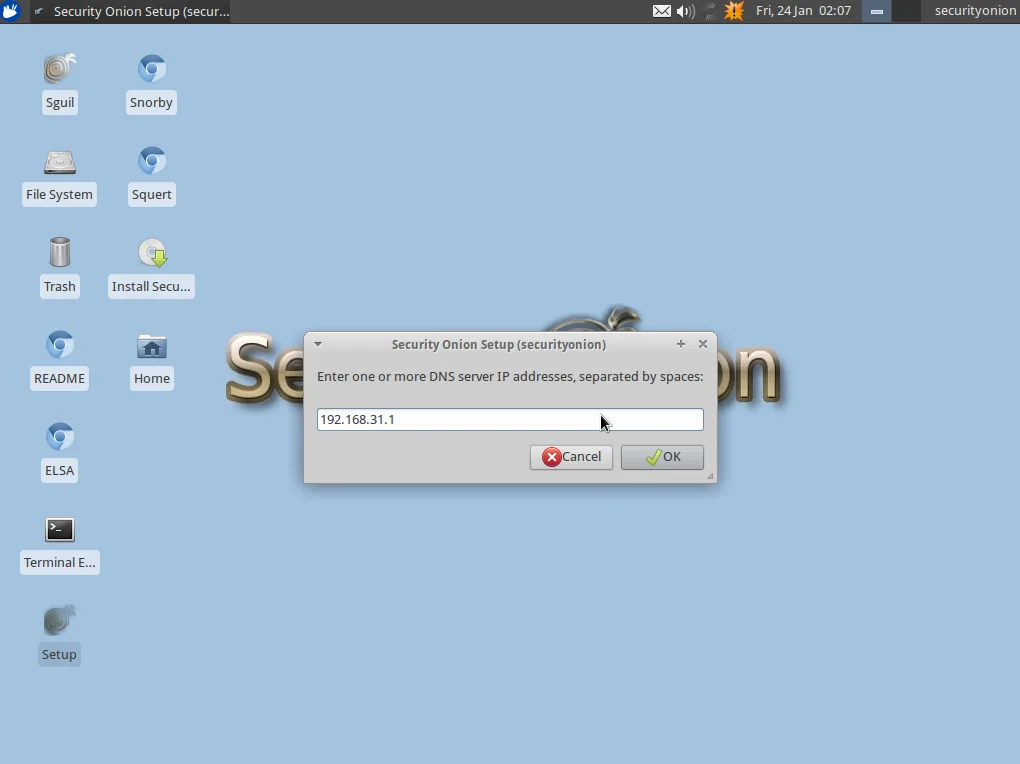Focus the DNS server IP address field
This screenshot has height=764, width=1020.
[x=510, y=420]
